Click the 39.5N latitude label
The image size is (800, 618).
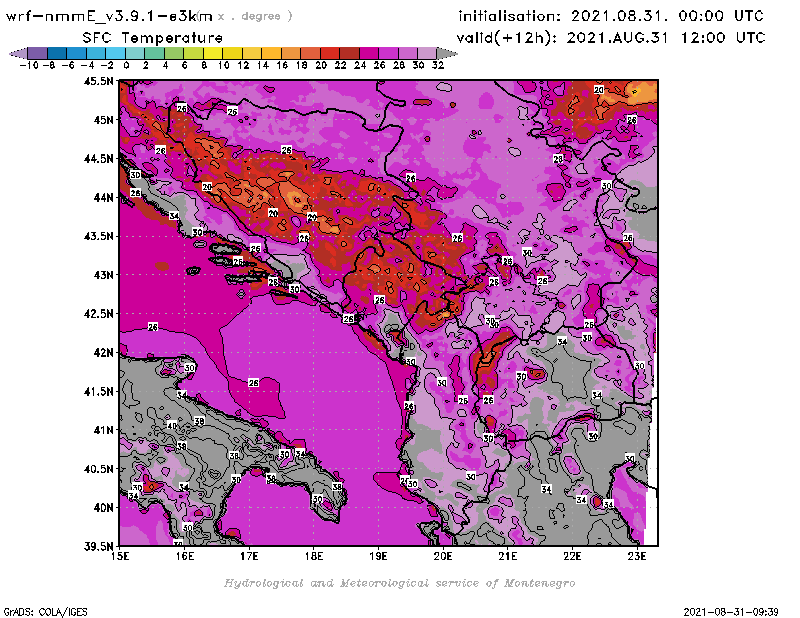coord(98,547)
